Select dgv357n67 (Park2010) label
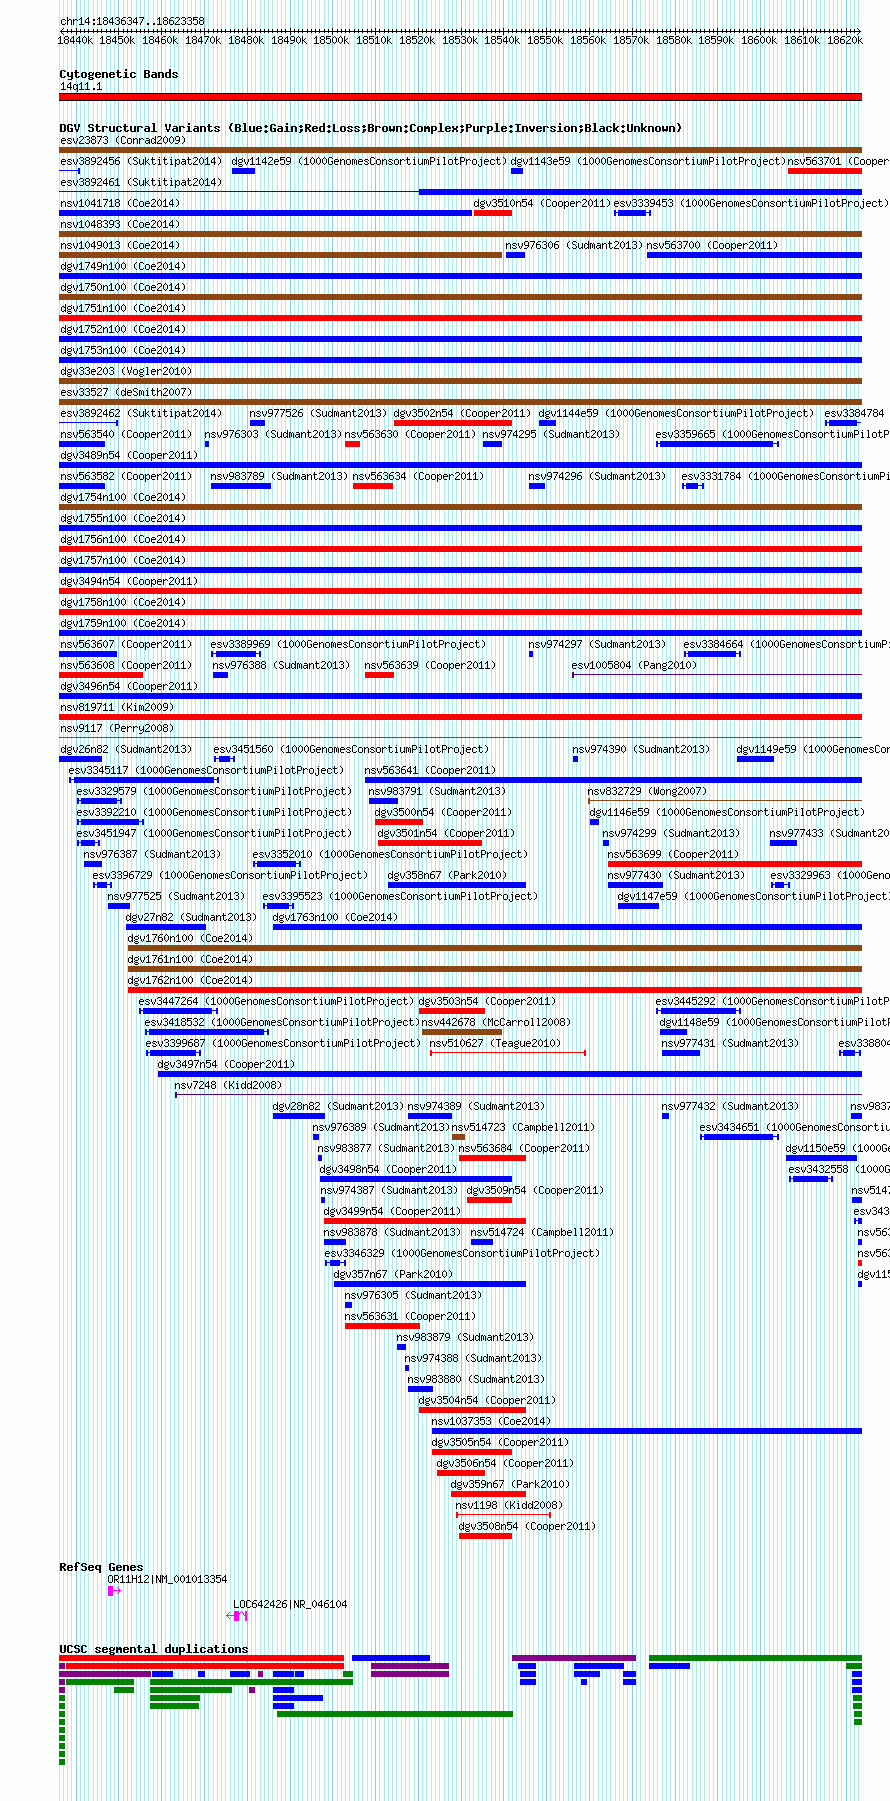 [393, 1274]
